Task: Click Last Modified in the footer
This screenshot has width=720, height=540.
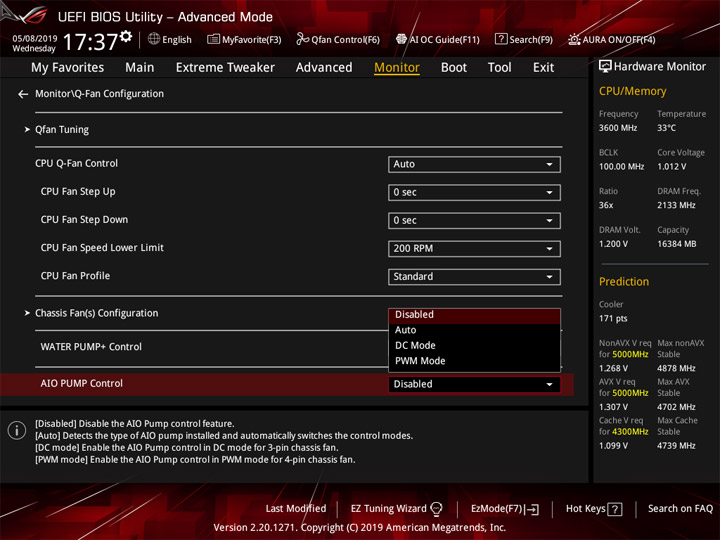Action: (x=296, y=509)
